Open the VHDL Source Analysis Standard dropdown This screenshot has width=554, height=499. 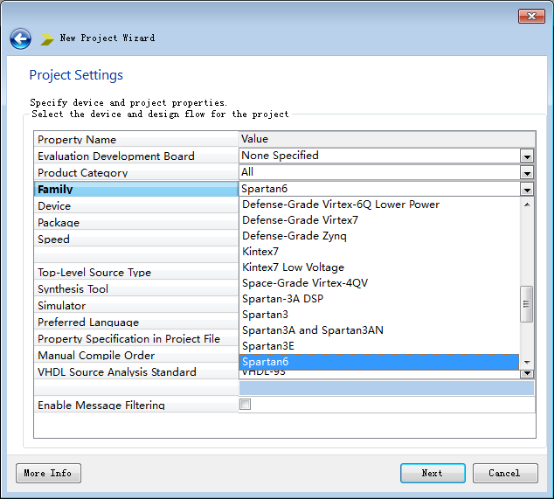pos(527,374)
